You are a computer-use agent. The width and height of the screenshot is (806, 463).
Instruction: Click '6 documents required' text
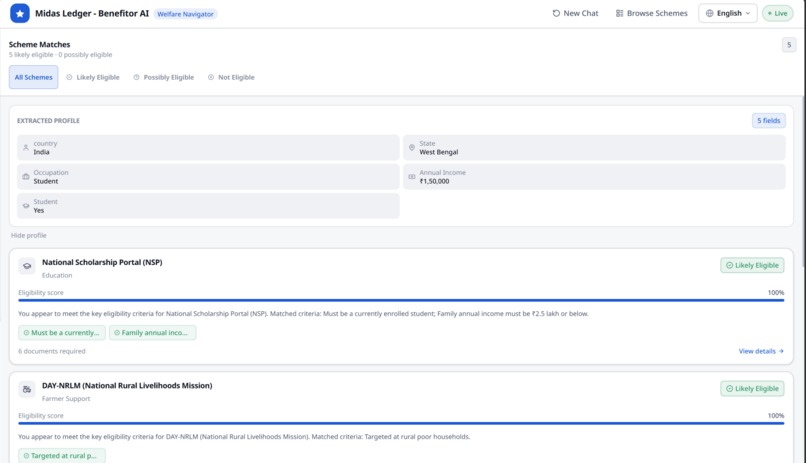click(52, 351)
